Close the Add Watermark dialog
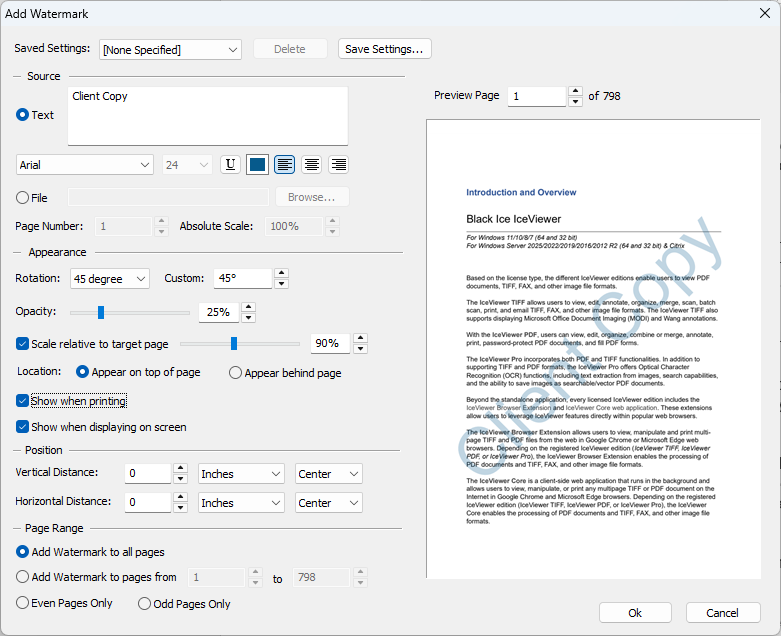The width and height of the screenshot is (781, 636). [765, 13]
